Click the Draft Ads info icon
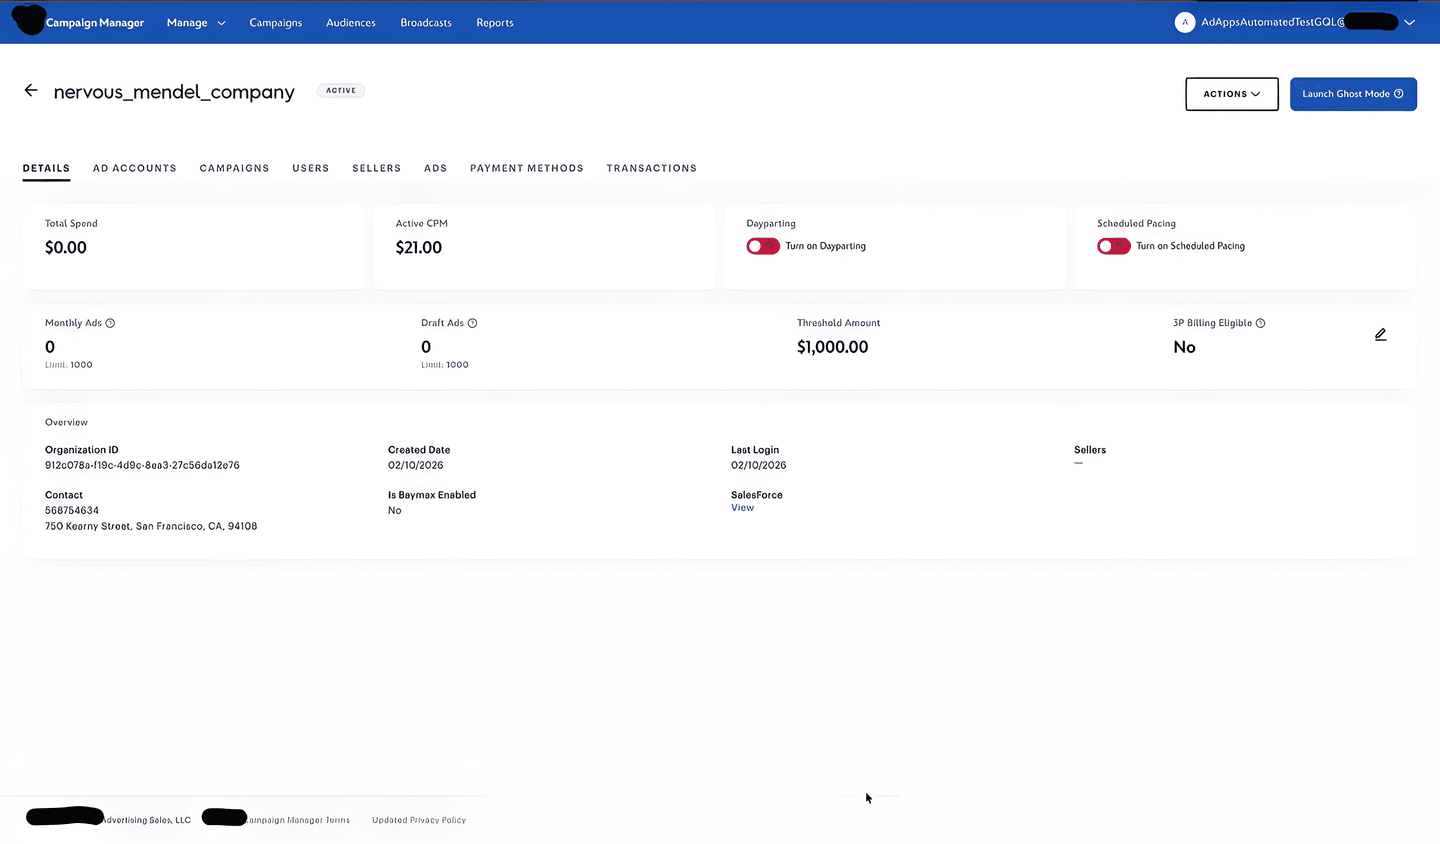The width and height of the screenshot is (1440, 844). coord(472,322)
